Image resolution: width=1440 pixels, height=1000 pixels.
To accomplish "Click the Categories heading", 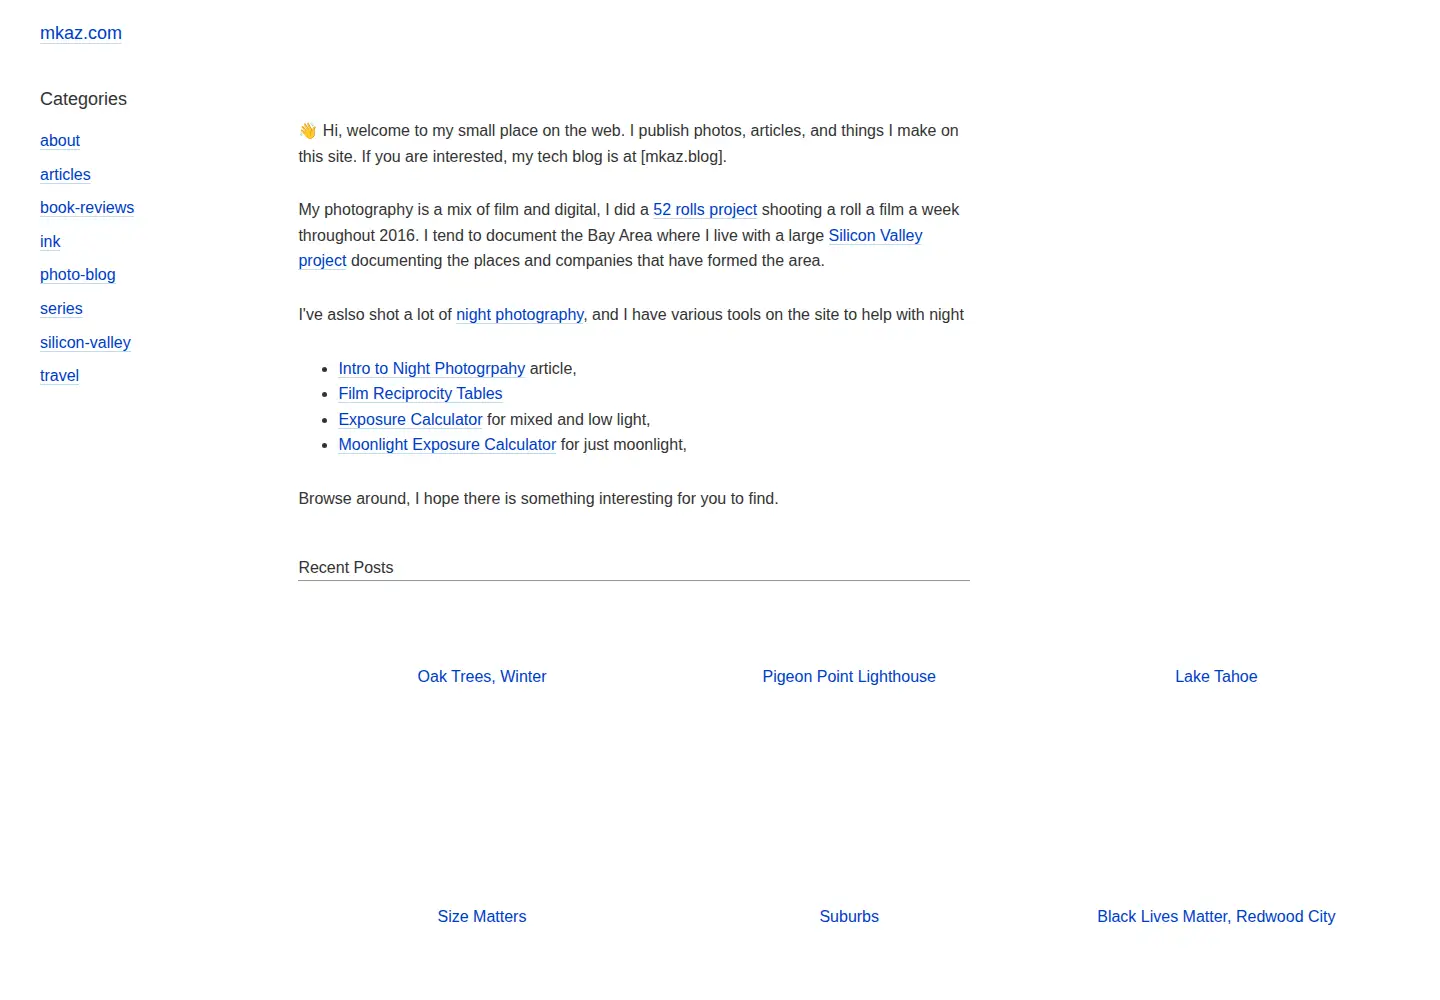I will 83,99.
